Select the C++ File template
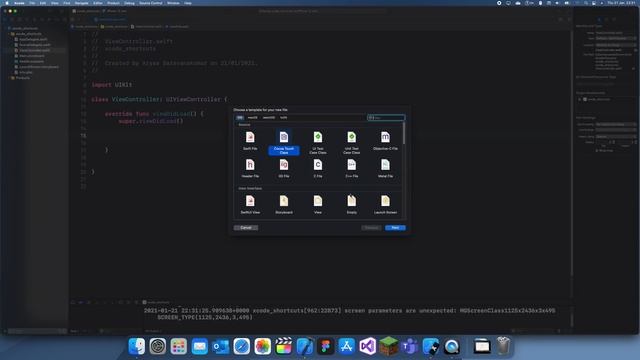 (x=351, y=168)
